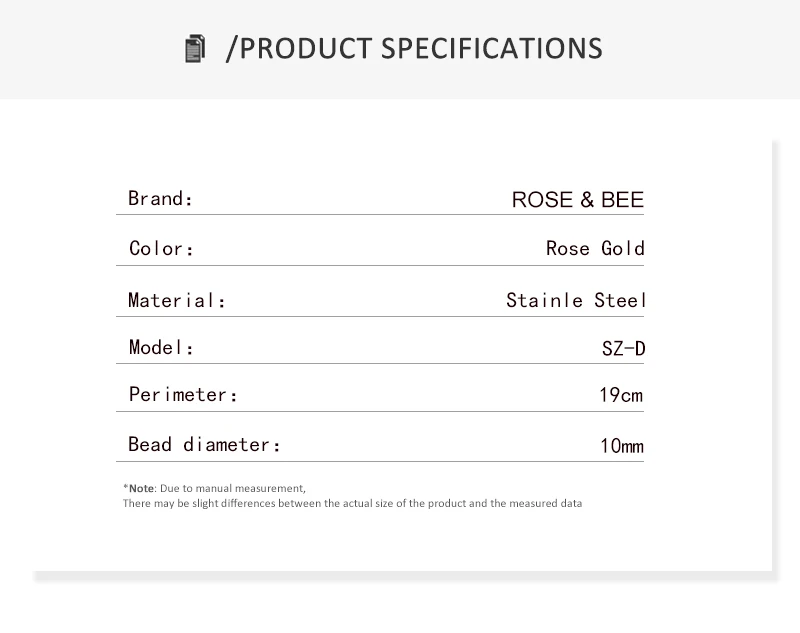Click the 10mm bead diameter value
This screenshot has width=800, height=633.
(622, 446)
